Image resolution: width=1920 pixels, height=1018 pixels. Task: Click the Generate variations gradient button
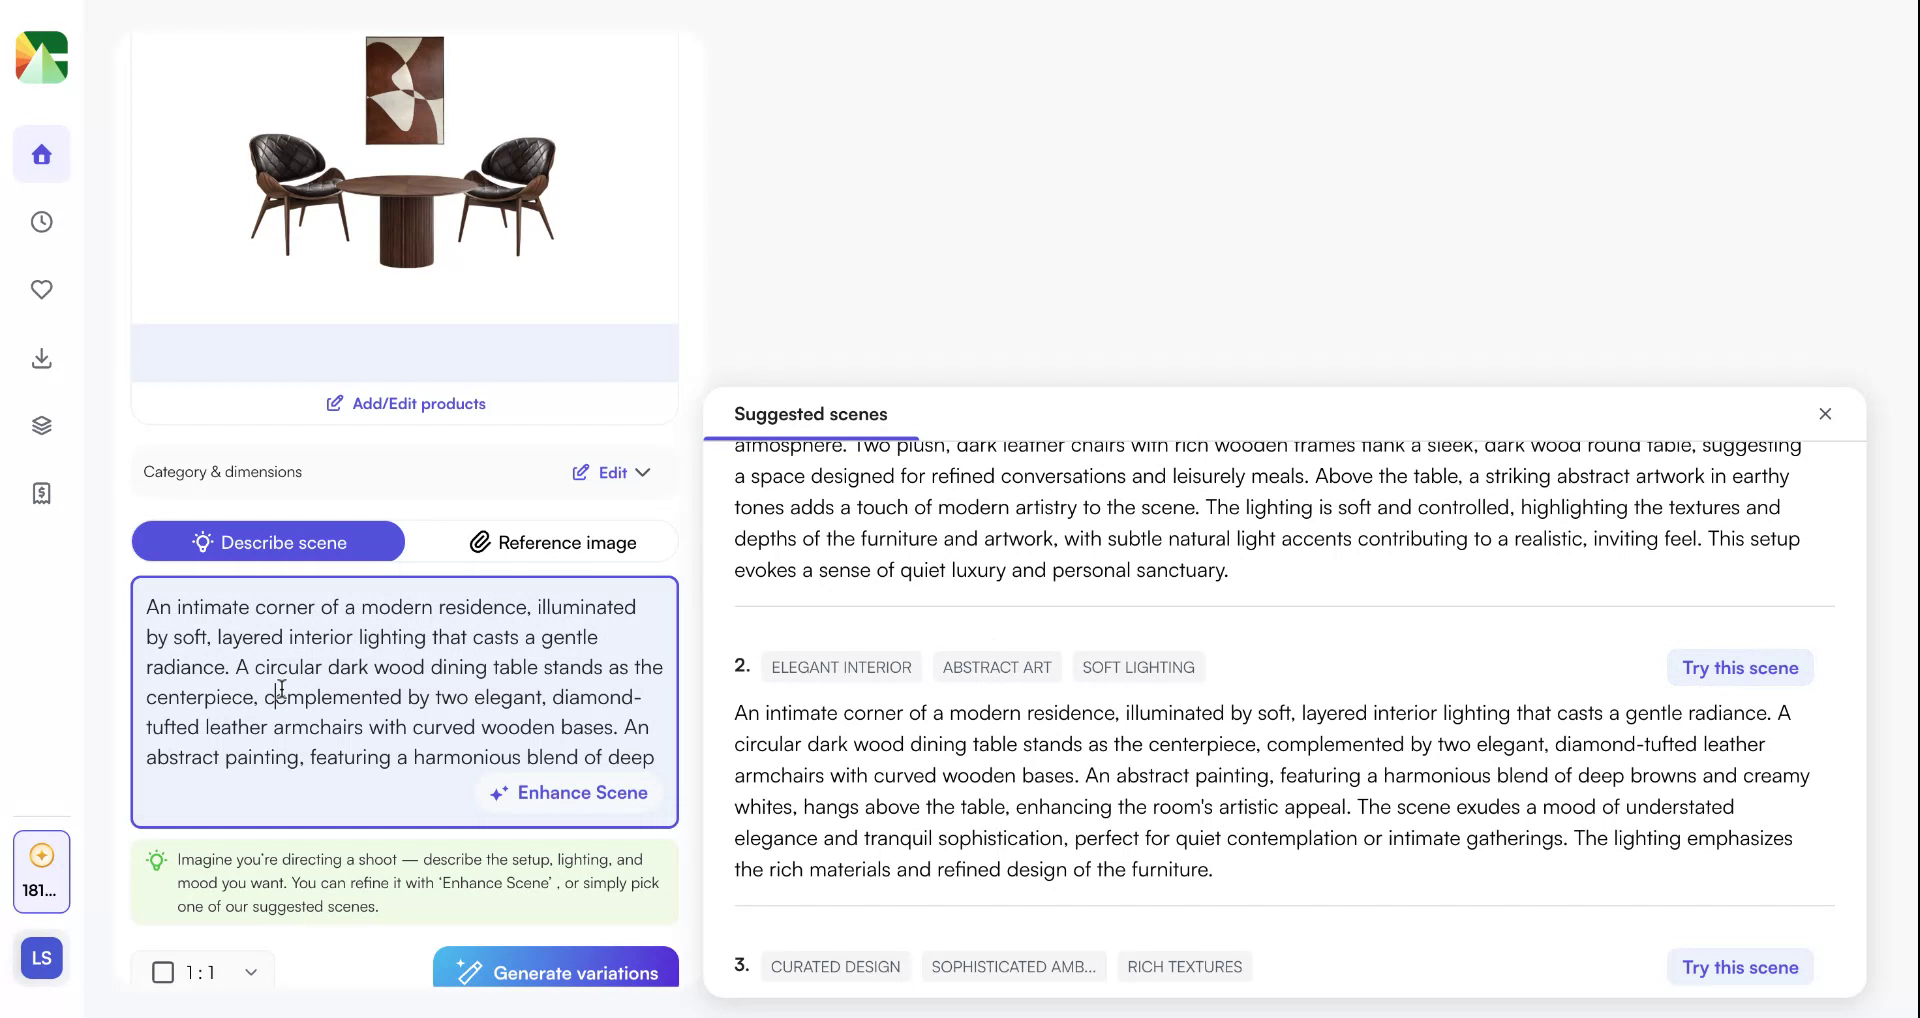coord(555,971)
